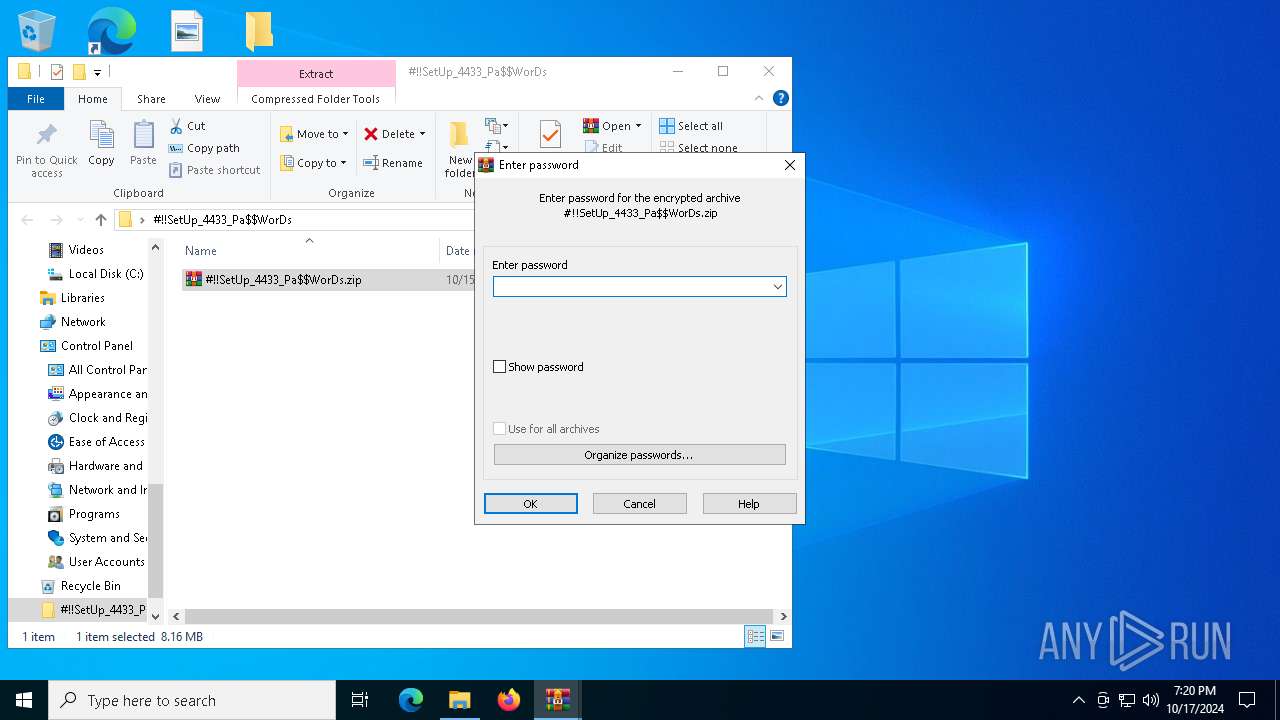Collapse the ribbon with the chevron
The height and width of the screenshot is (720, 1280).
click(x=759, y=98)
